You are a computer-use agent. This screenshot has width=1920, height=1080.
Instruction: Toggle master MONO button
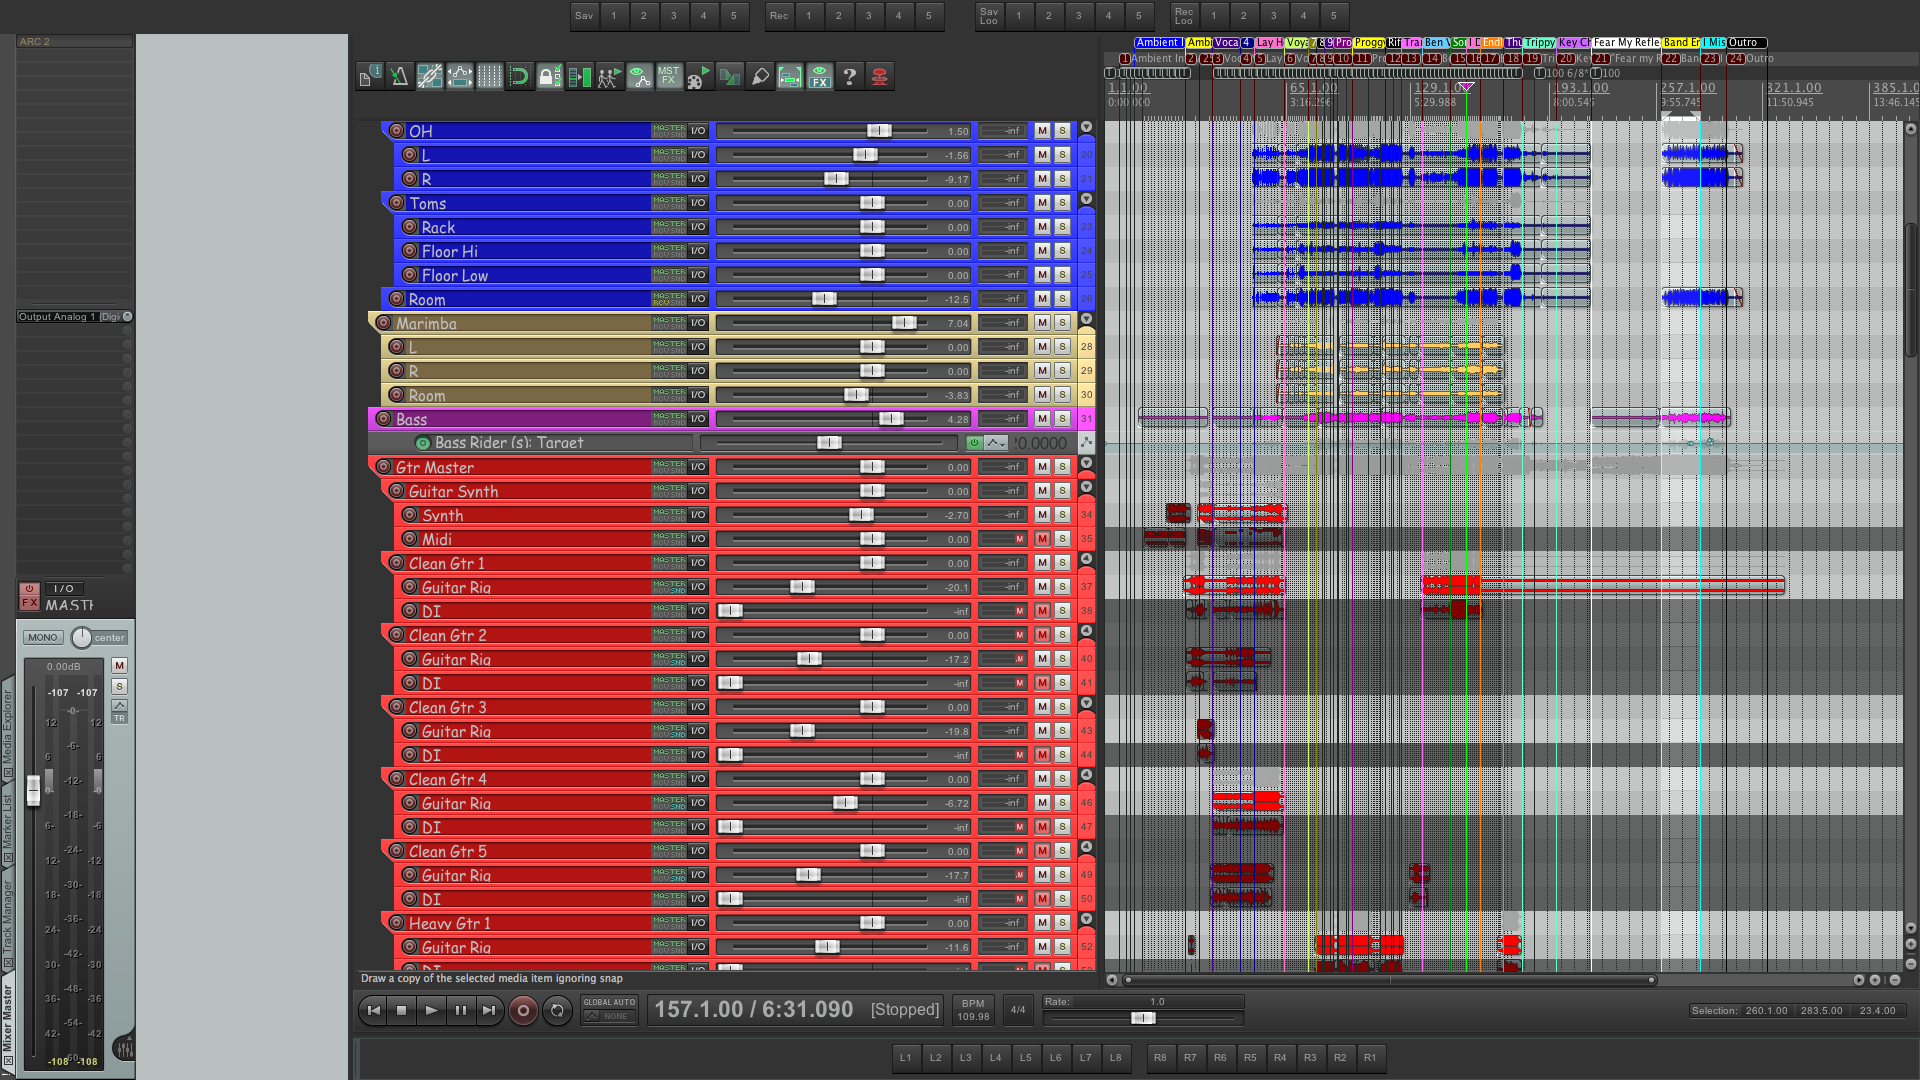43,638
